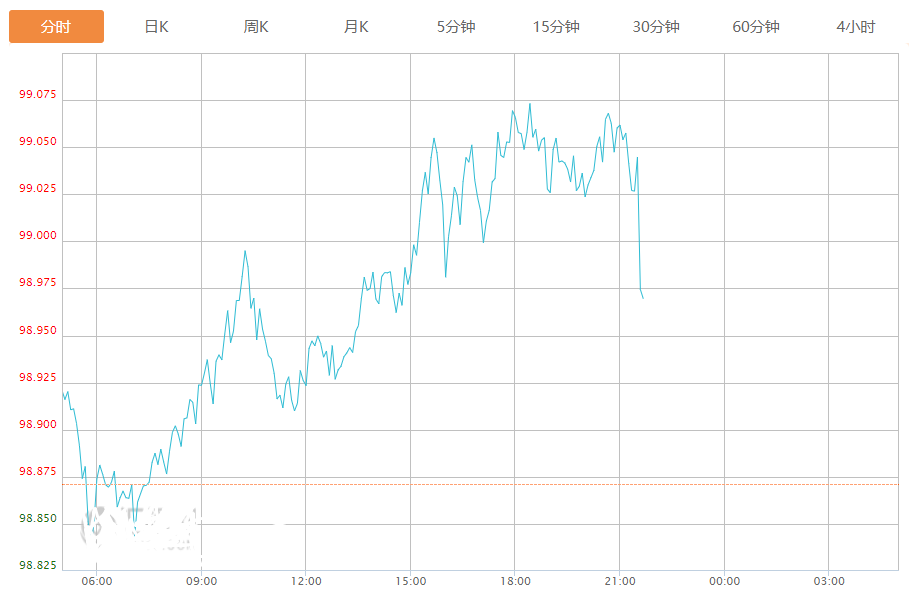Click the highest peak of the price line
912x599 pixels.
pos(530,104)
